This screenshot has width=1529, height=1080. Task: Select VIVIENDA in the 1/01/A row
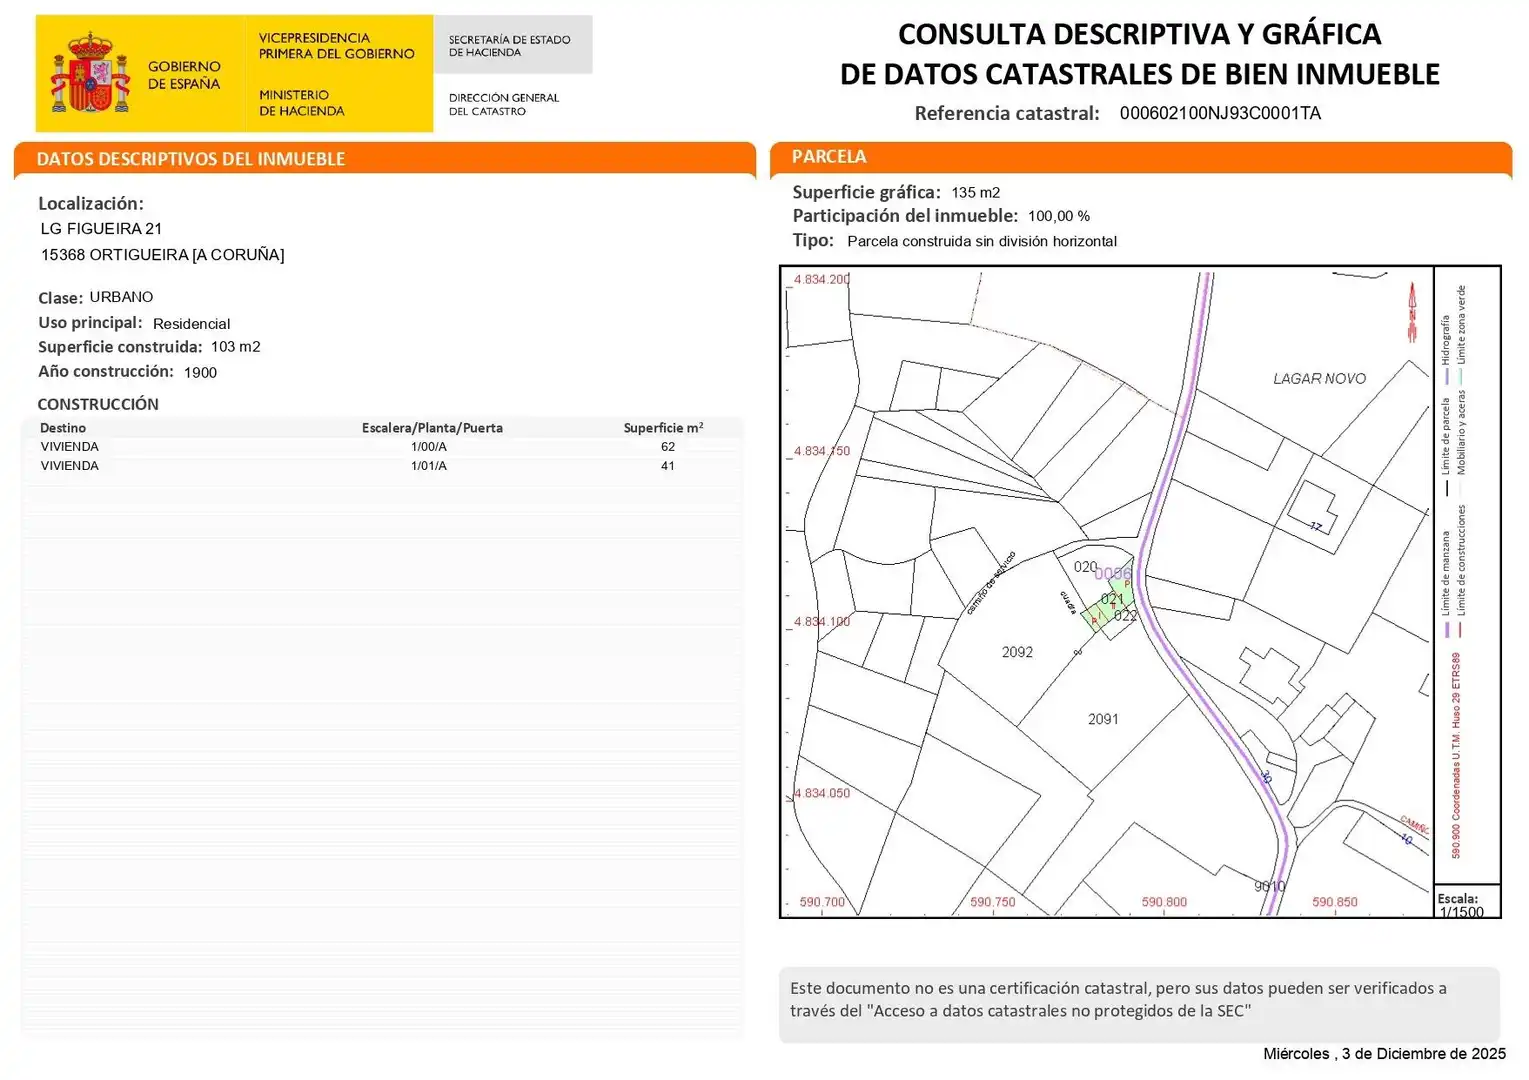pyautogui.click(x=69, y=466)
